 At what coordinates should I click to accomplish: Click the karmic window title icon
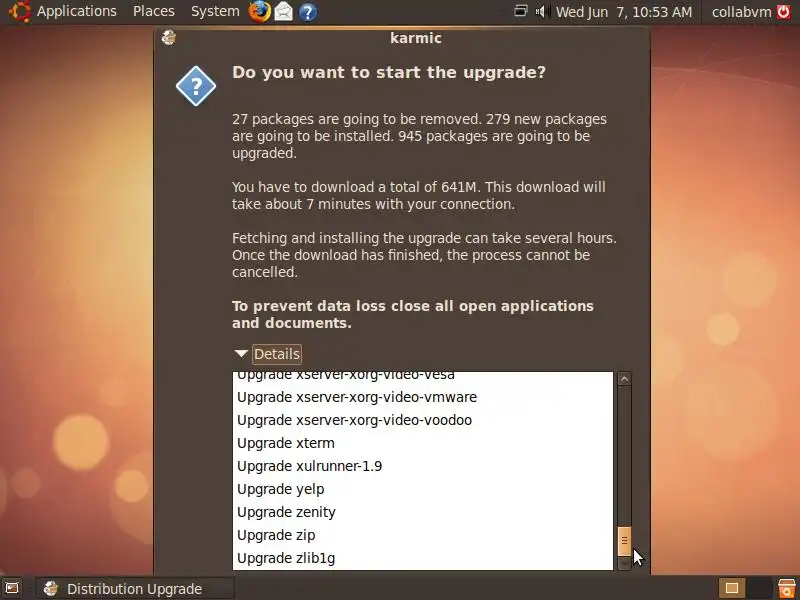[168, 38]
